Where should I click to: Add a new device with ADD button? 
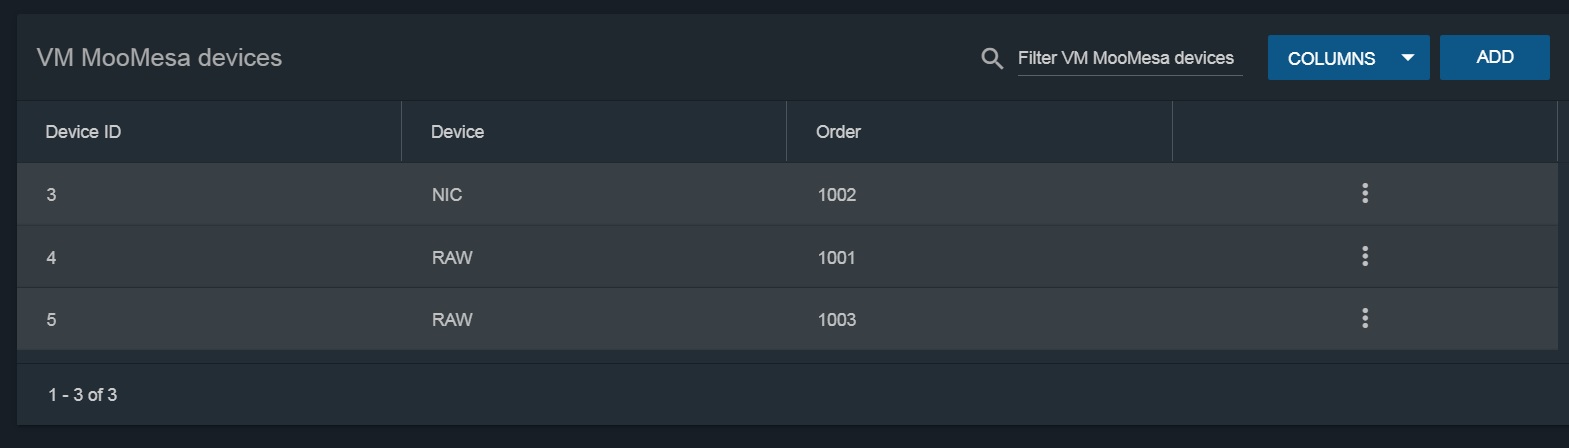pyautogui.click(x=1495, y=57)
